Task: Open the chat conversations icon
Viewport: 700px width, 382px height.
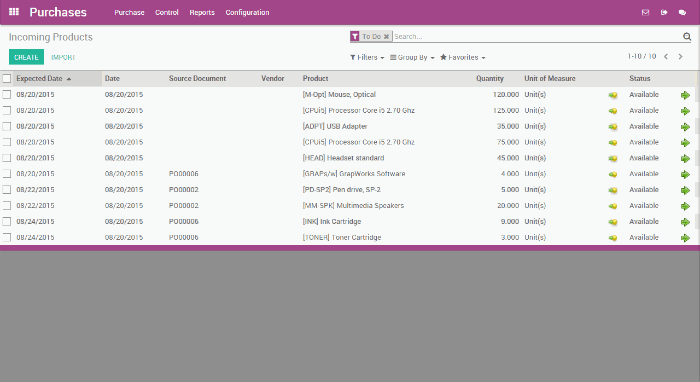Action: [682, 12]
